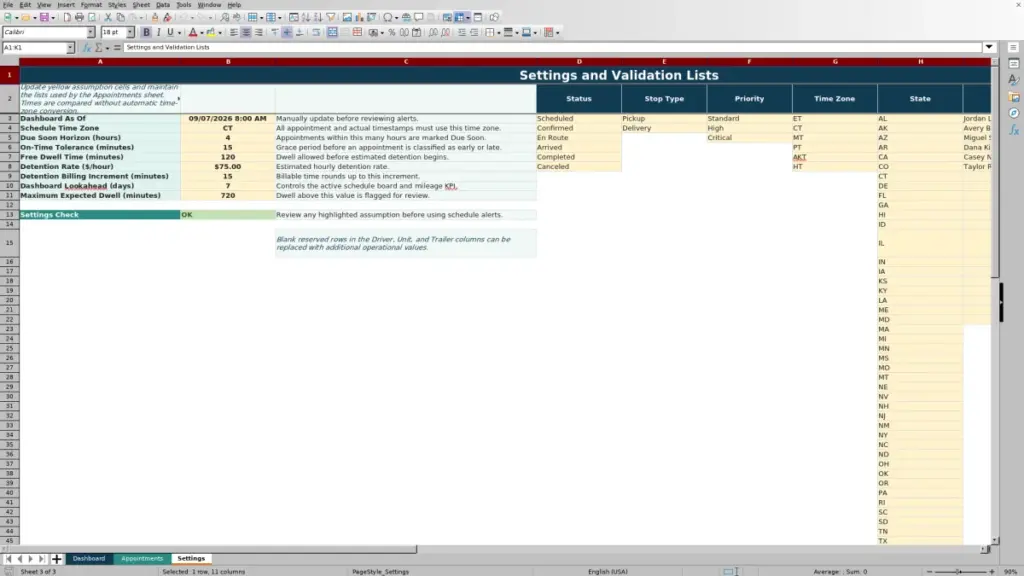
Task: Insert an image using toolbar icon
Action: click(347, 18)
